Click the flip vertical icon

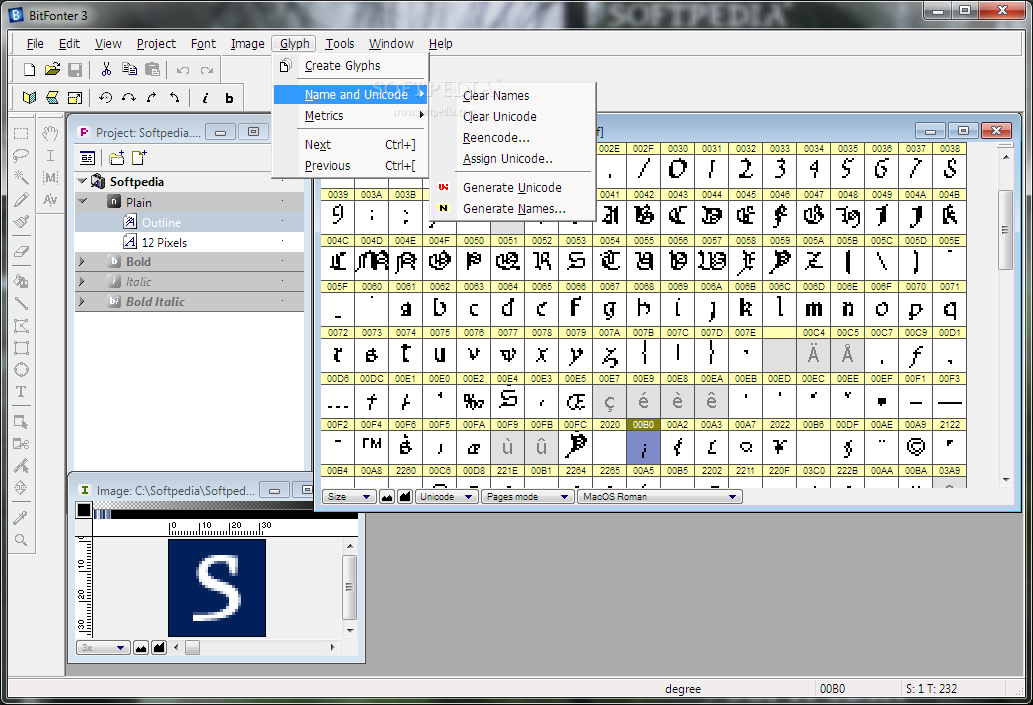(52, 98)
